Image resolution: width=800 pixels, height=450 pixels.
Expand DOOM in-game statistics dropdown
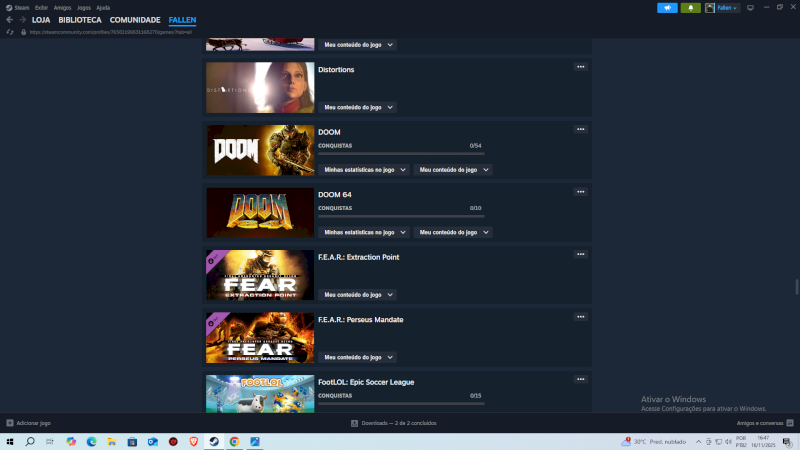(364, 169)
